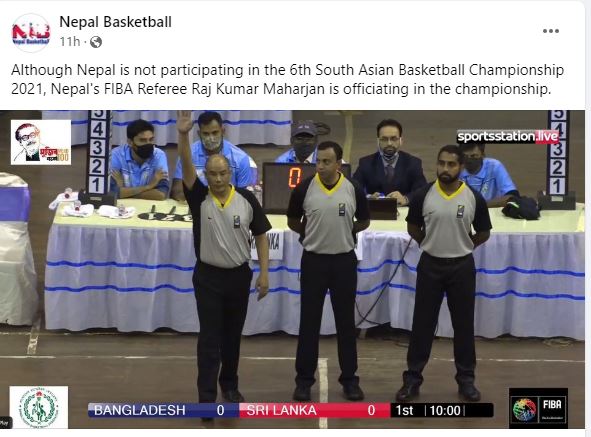Click the small Play label at video corner
The image size is (591, 437).
pos(5,423)
